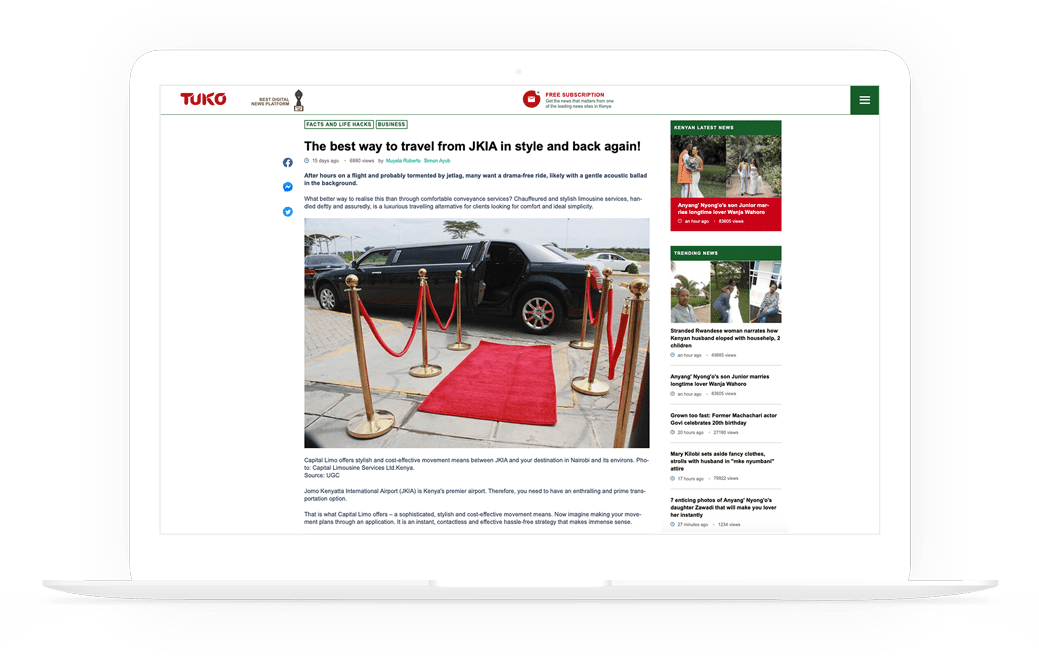Share the article on Twitter
The image size is (1039, 656).
[x=288, y=211]
